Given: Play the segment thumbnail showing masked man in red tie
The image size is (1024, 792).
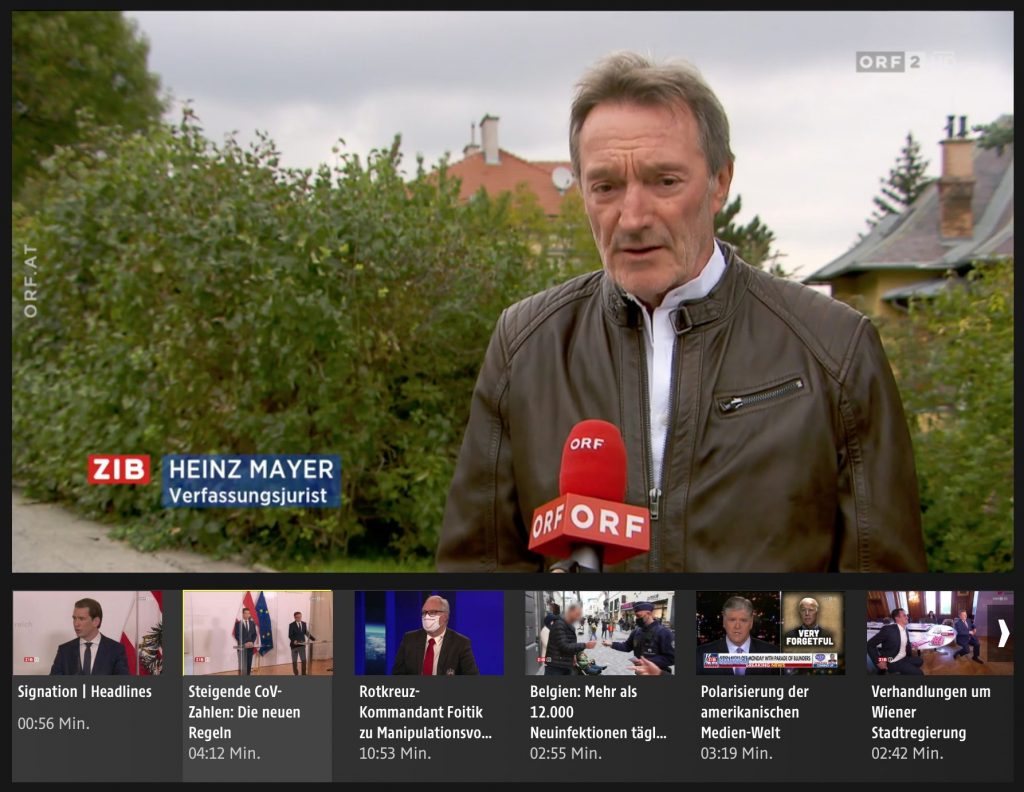Looking at the screenshot, I should (429, 633).
